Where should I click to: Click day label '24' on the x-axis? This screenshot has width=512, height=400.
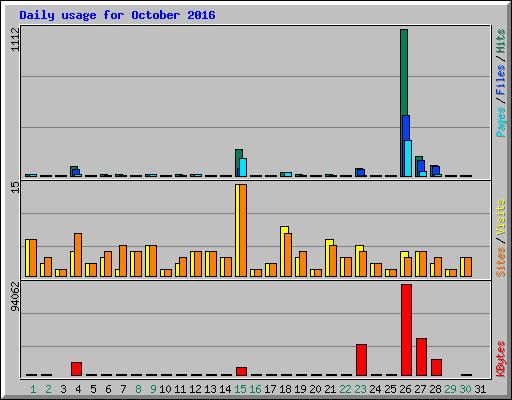375,389
